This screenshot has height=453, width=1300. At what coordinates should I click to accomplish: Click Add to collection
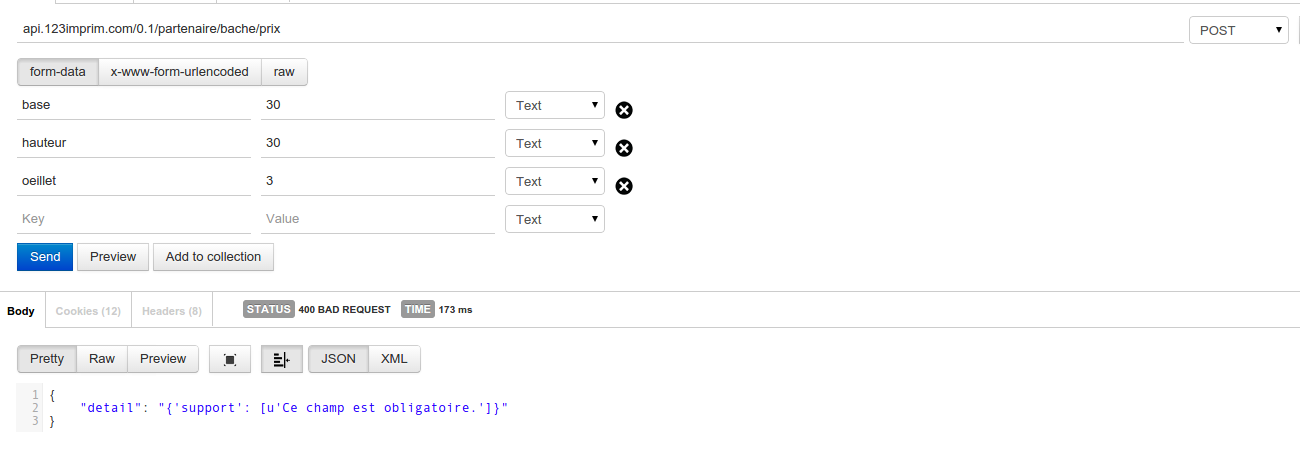(x=213, y=257)
